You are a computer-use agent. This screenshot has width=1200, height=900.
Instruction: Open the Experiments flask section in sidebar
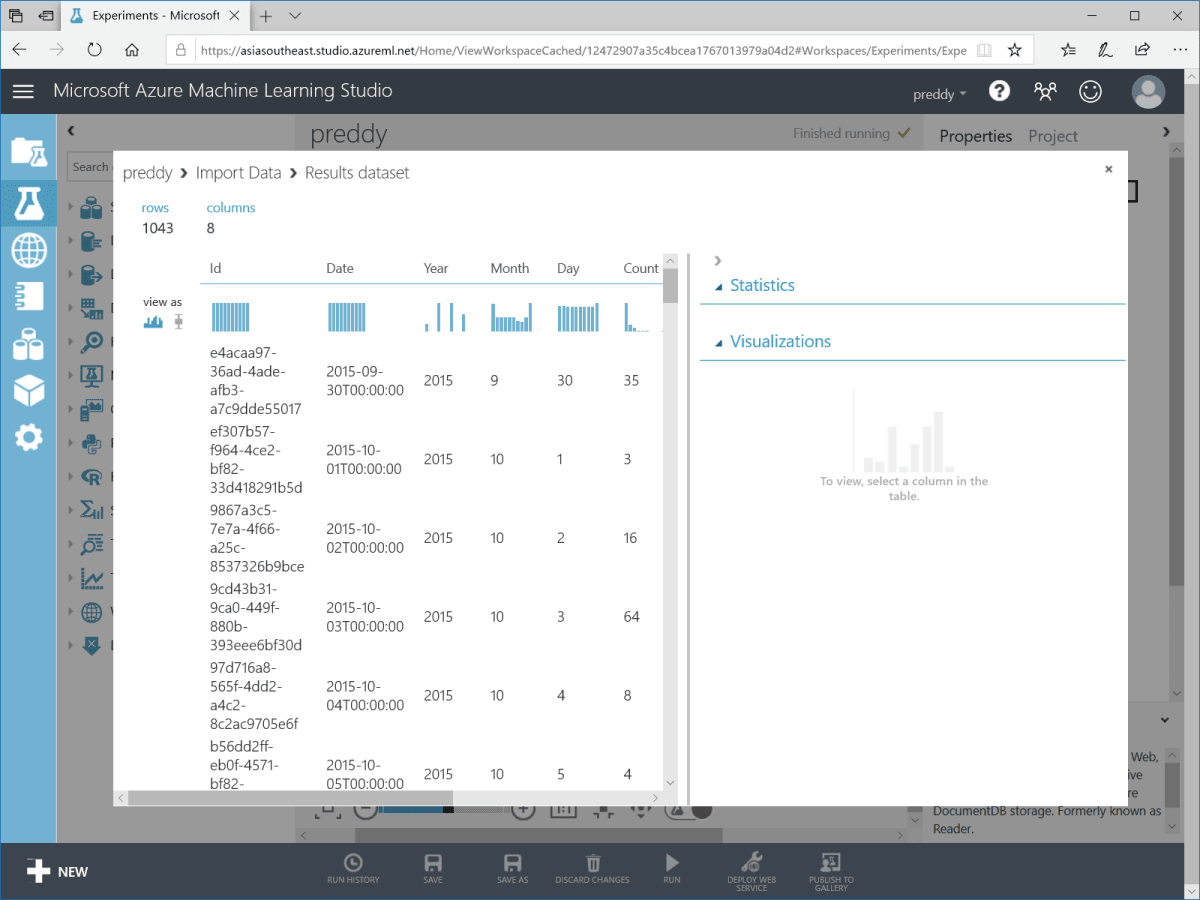[x=28, y=202]
